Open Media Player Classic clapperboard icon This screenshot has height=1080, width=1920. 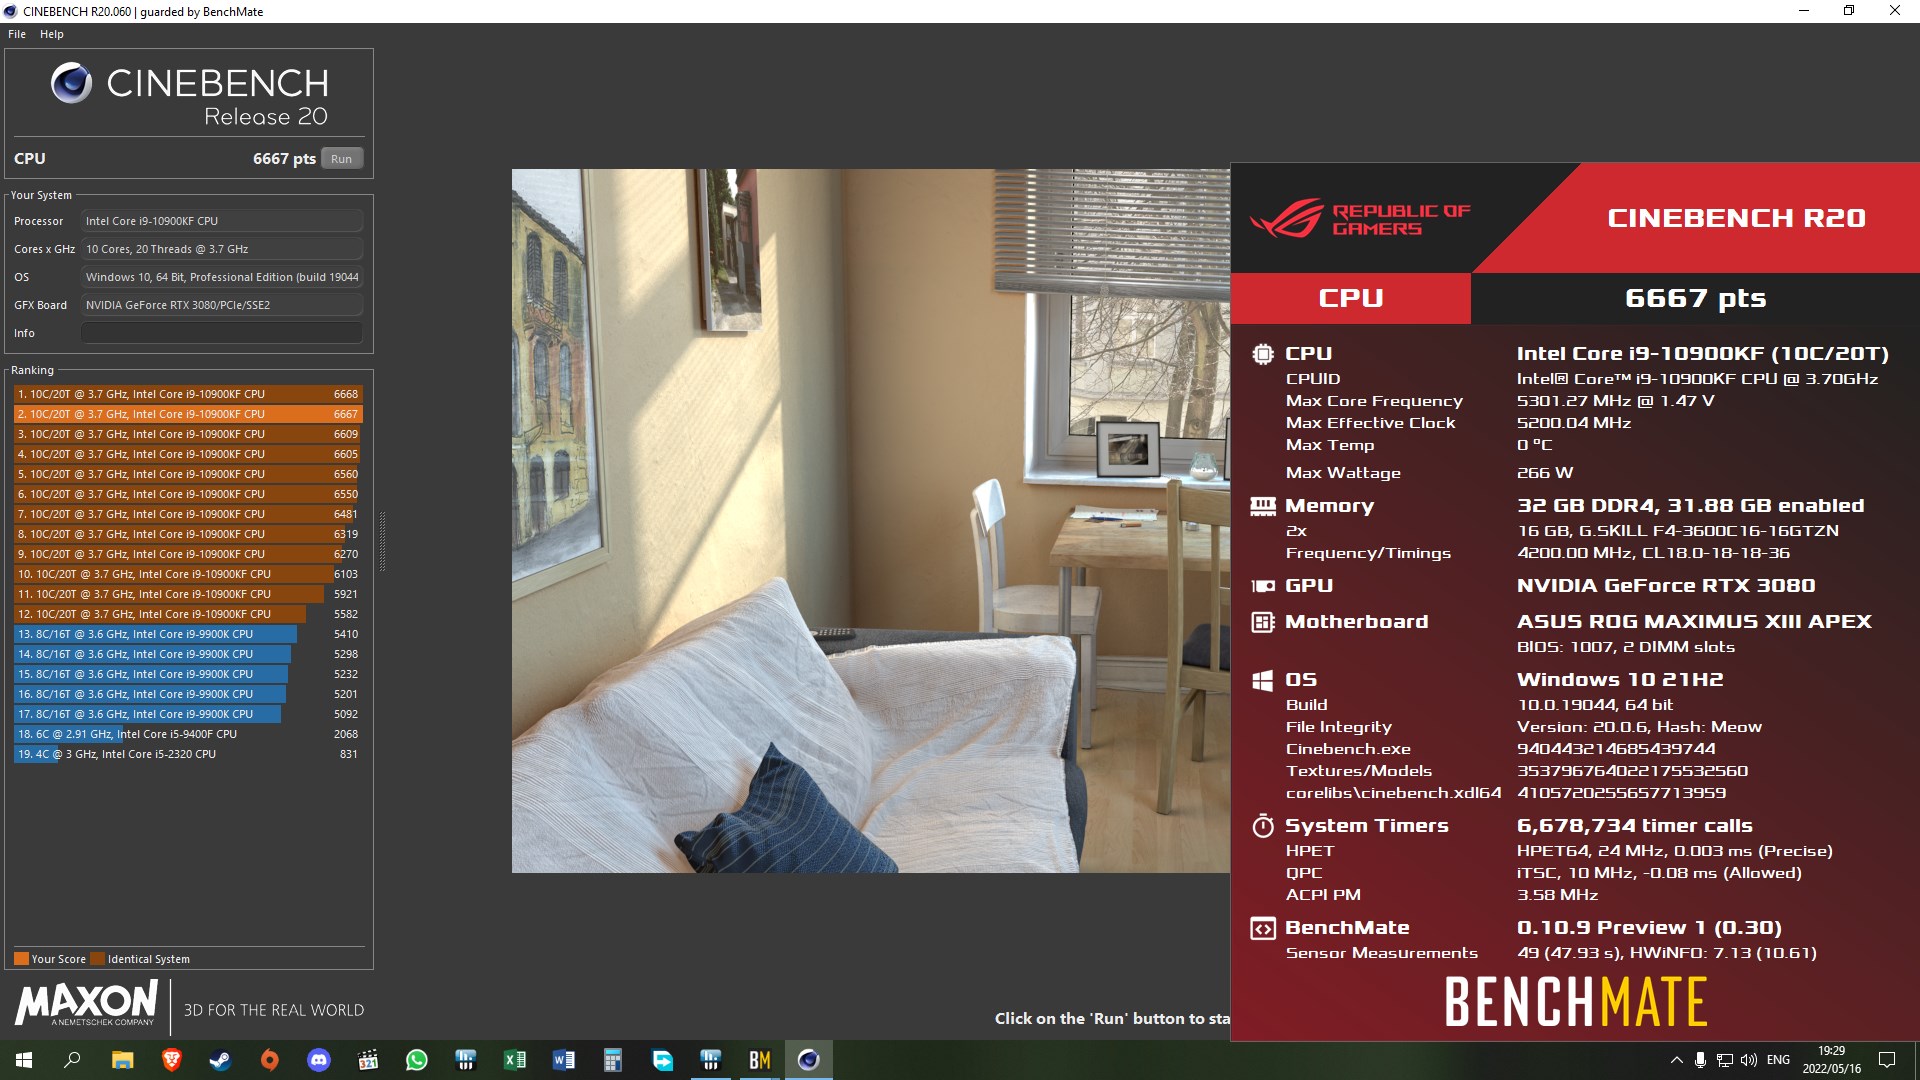pos(367,1060)
